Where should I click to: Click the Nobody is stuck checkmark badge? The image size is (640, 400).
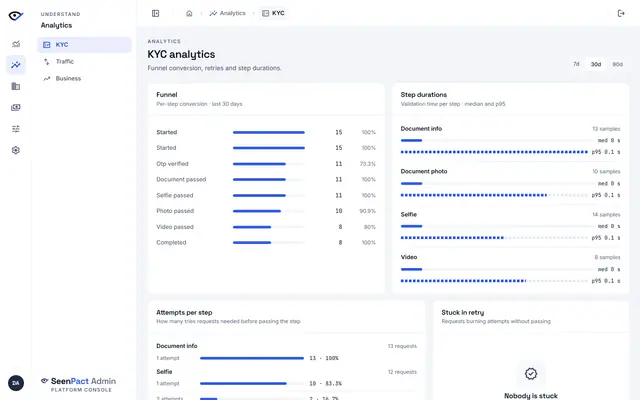click(531, 373)
